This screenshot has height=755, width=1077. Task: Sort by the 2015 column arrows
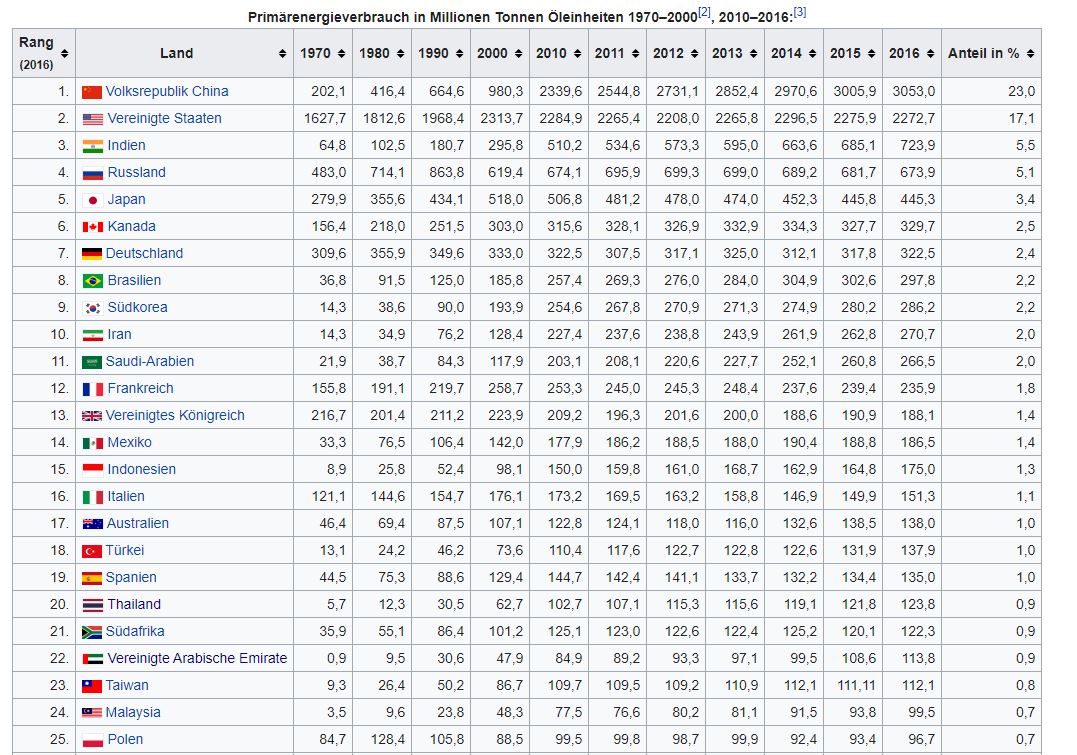coord(872,54)
